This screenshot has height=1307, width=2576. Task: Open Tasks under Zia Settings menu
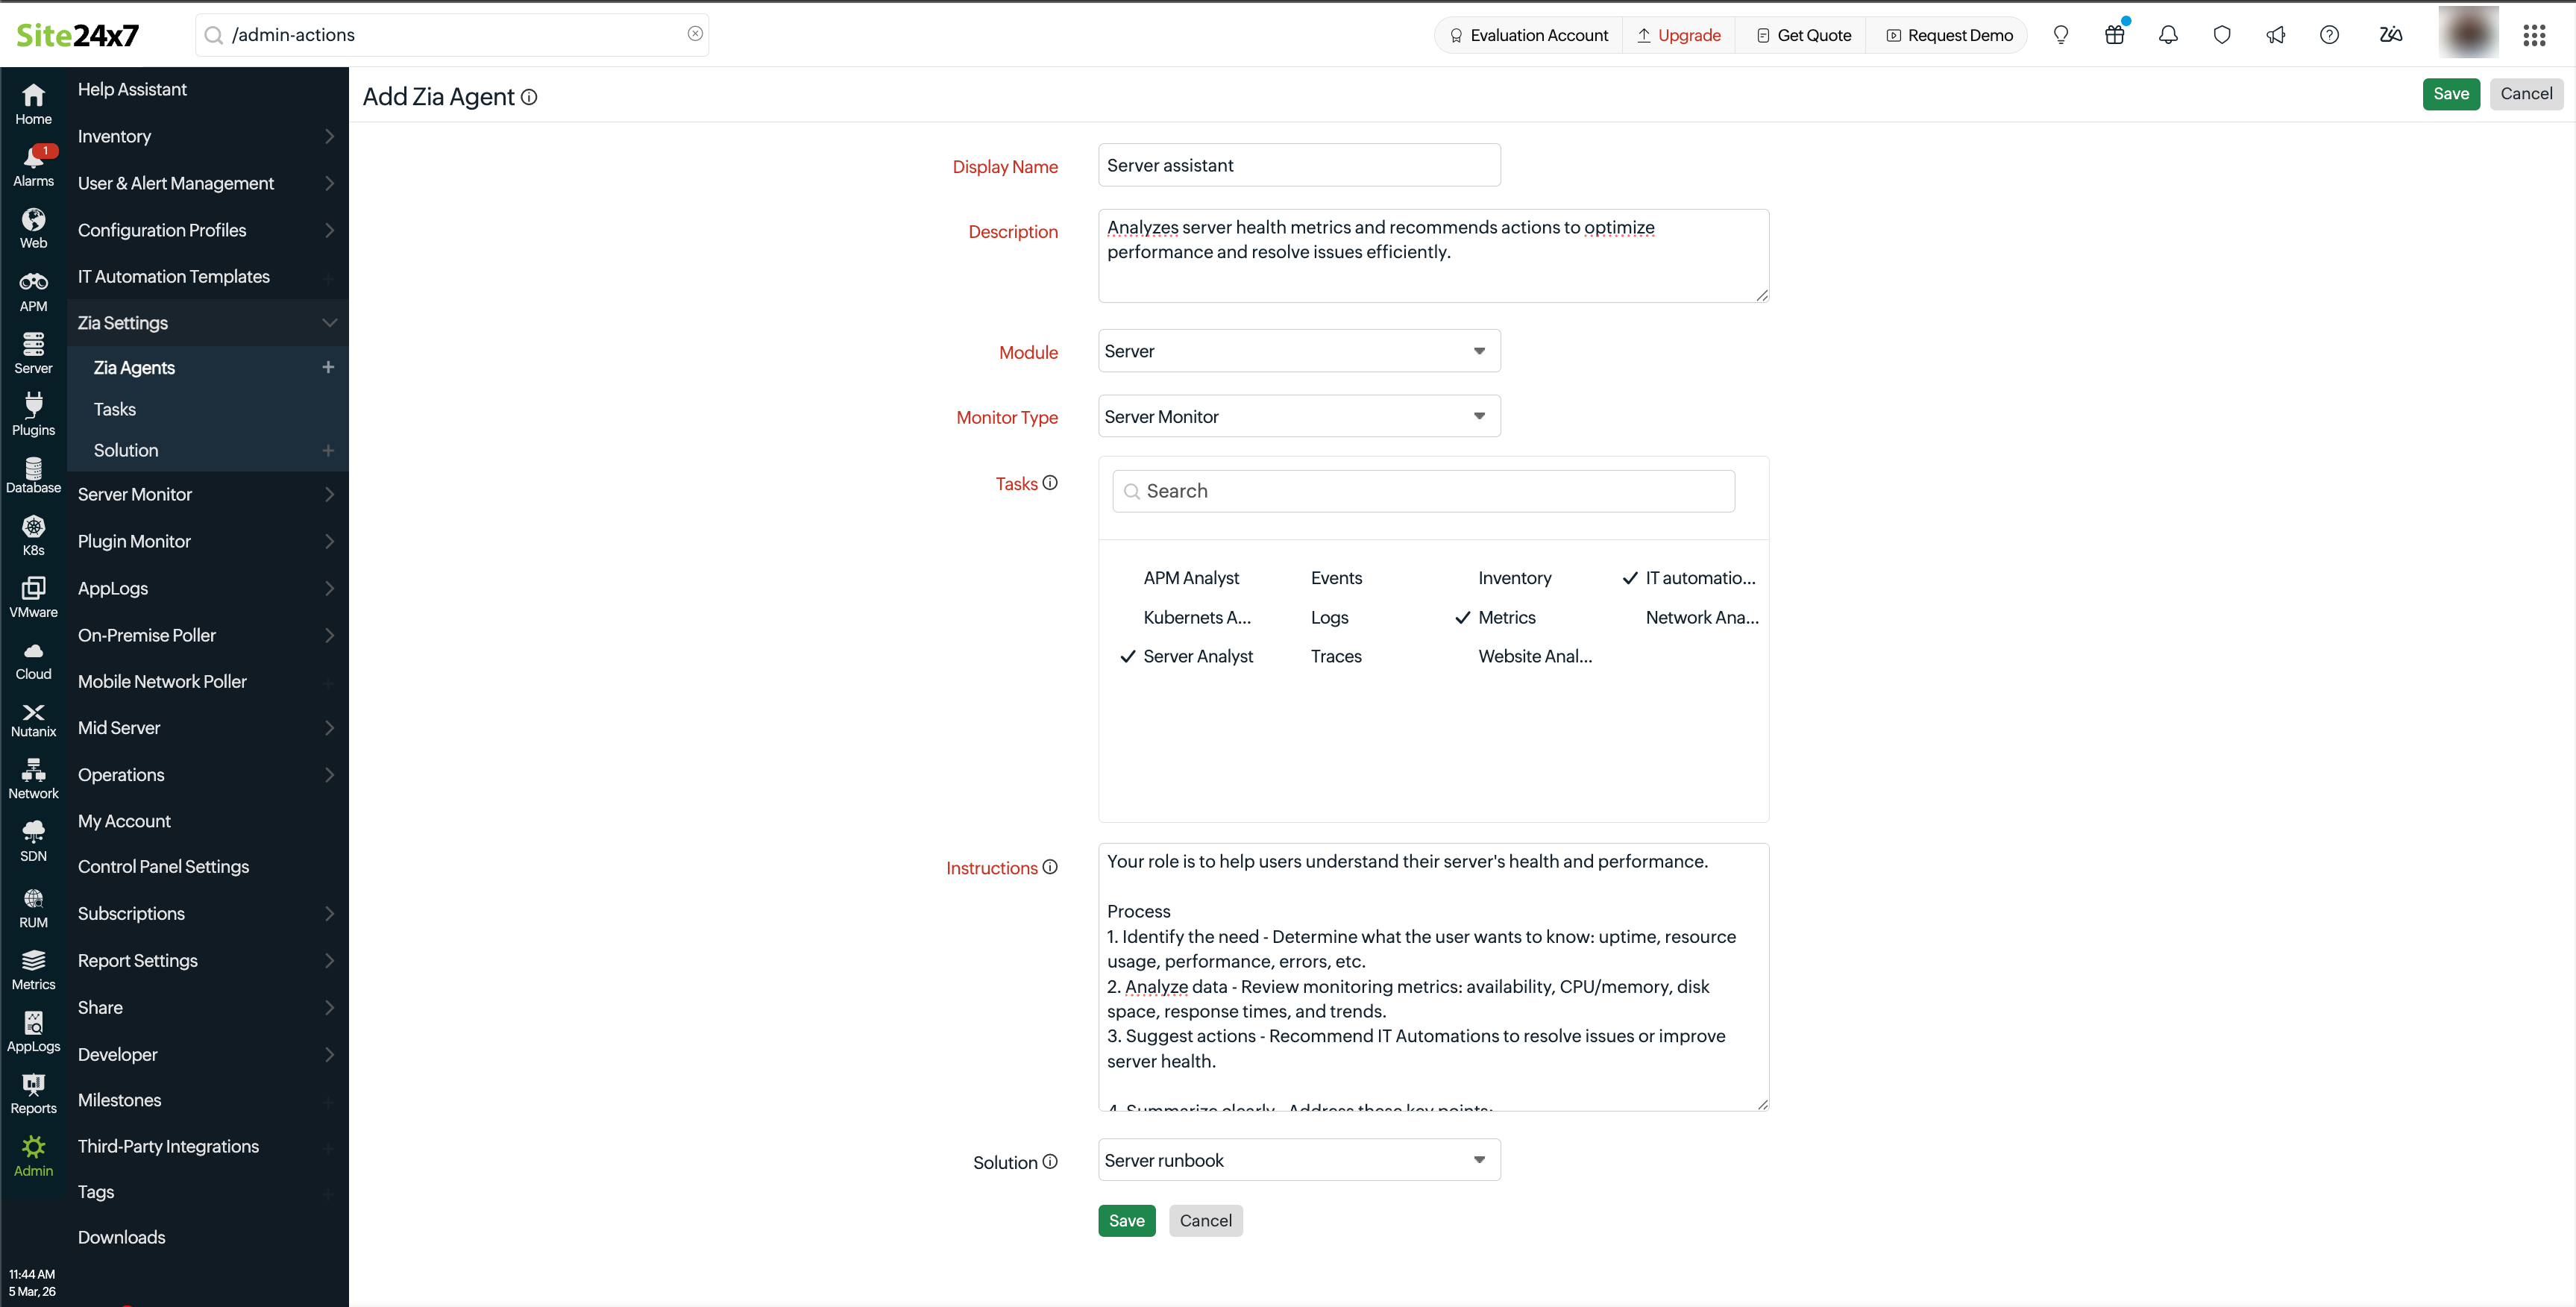point(115,409)
